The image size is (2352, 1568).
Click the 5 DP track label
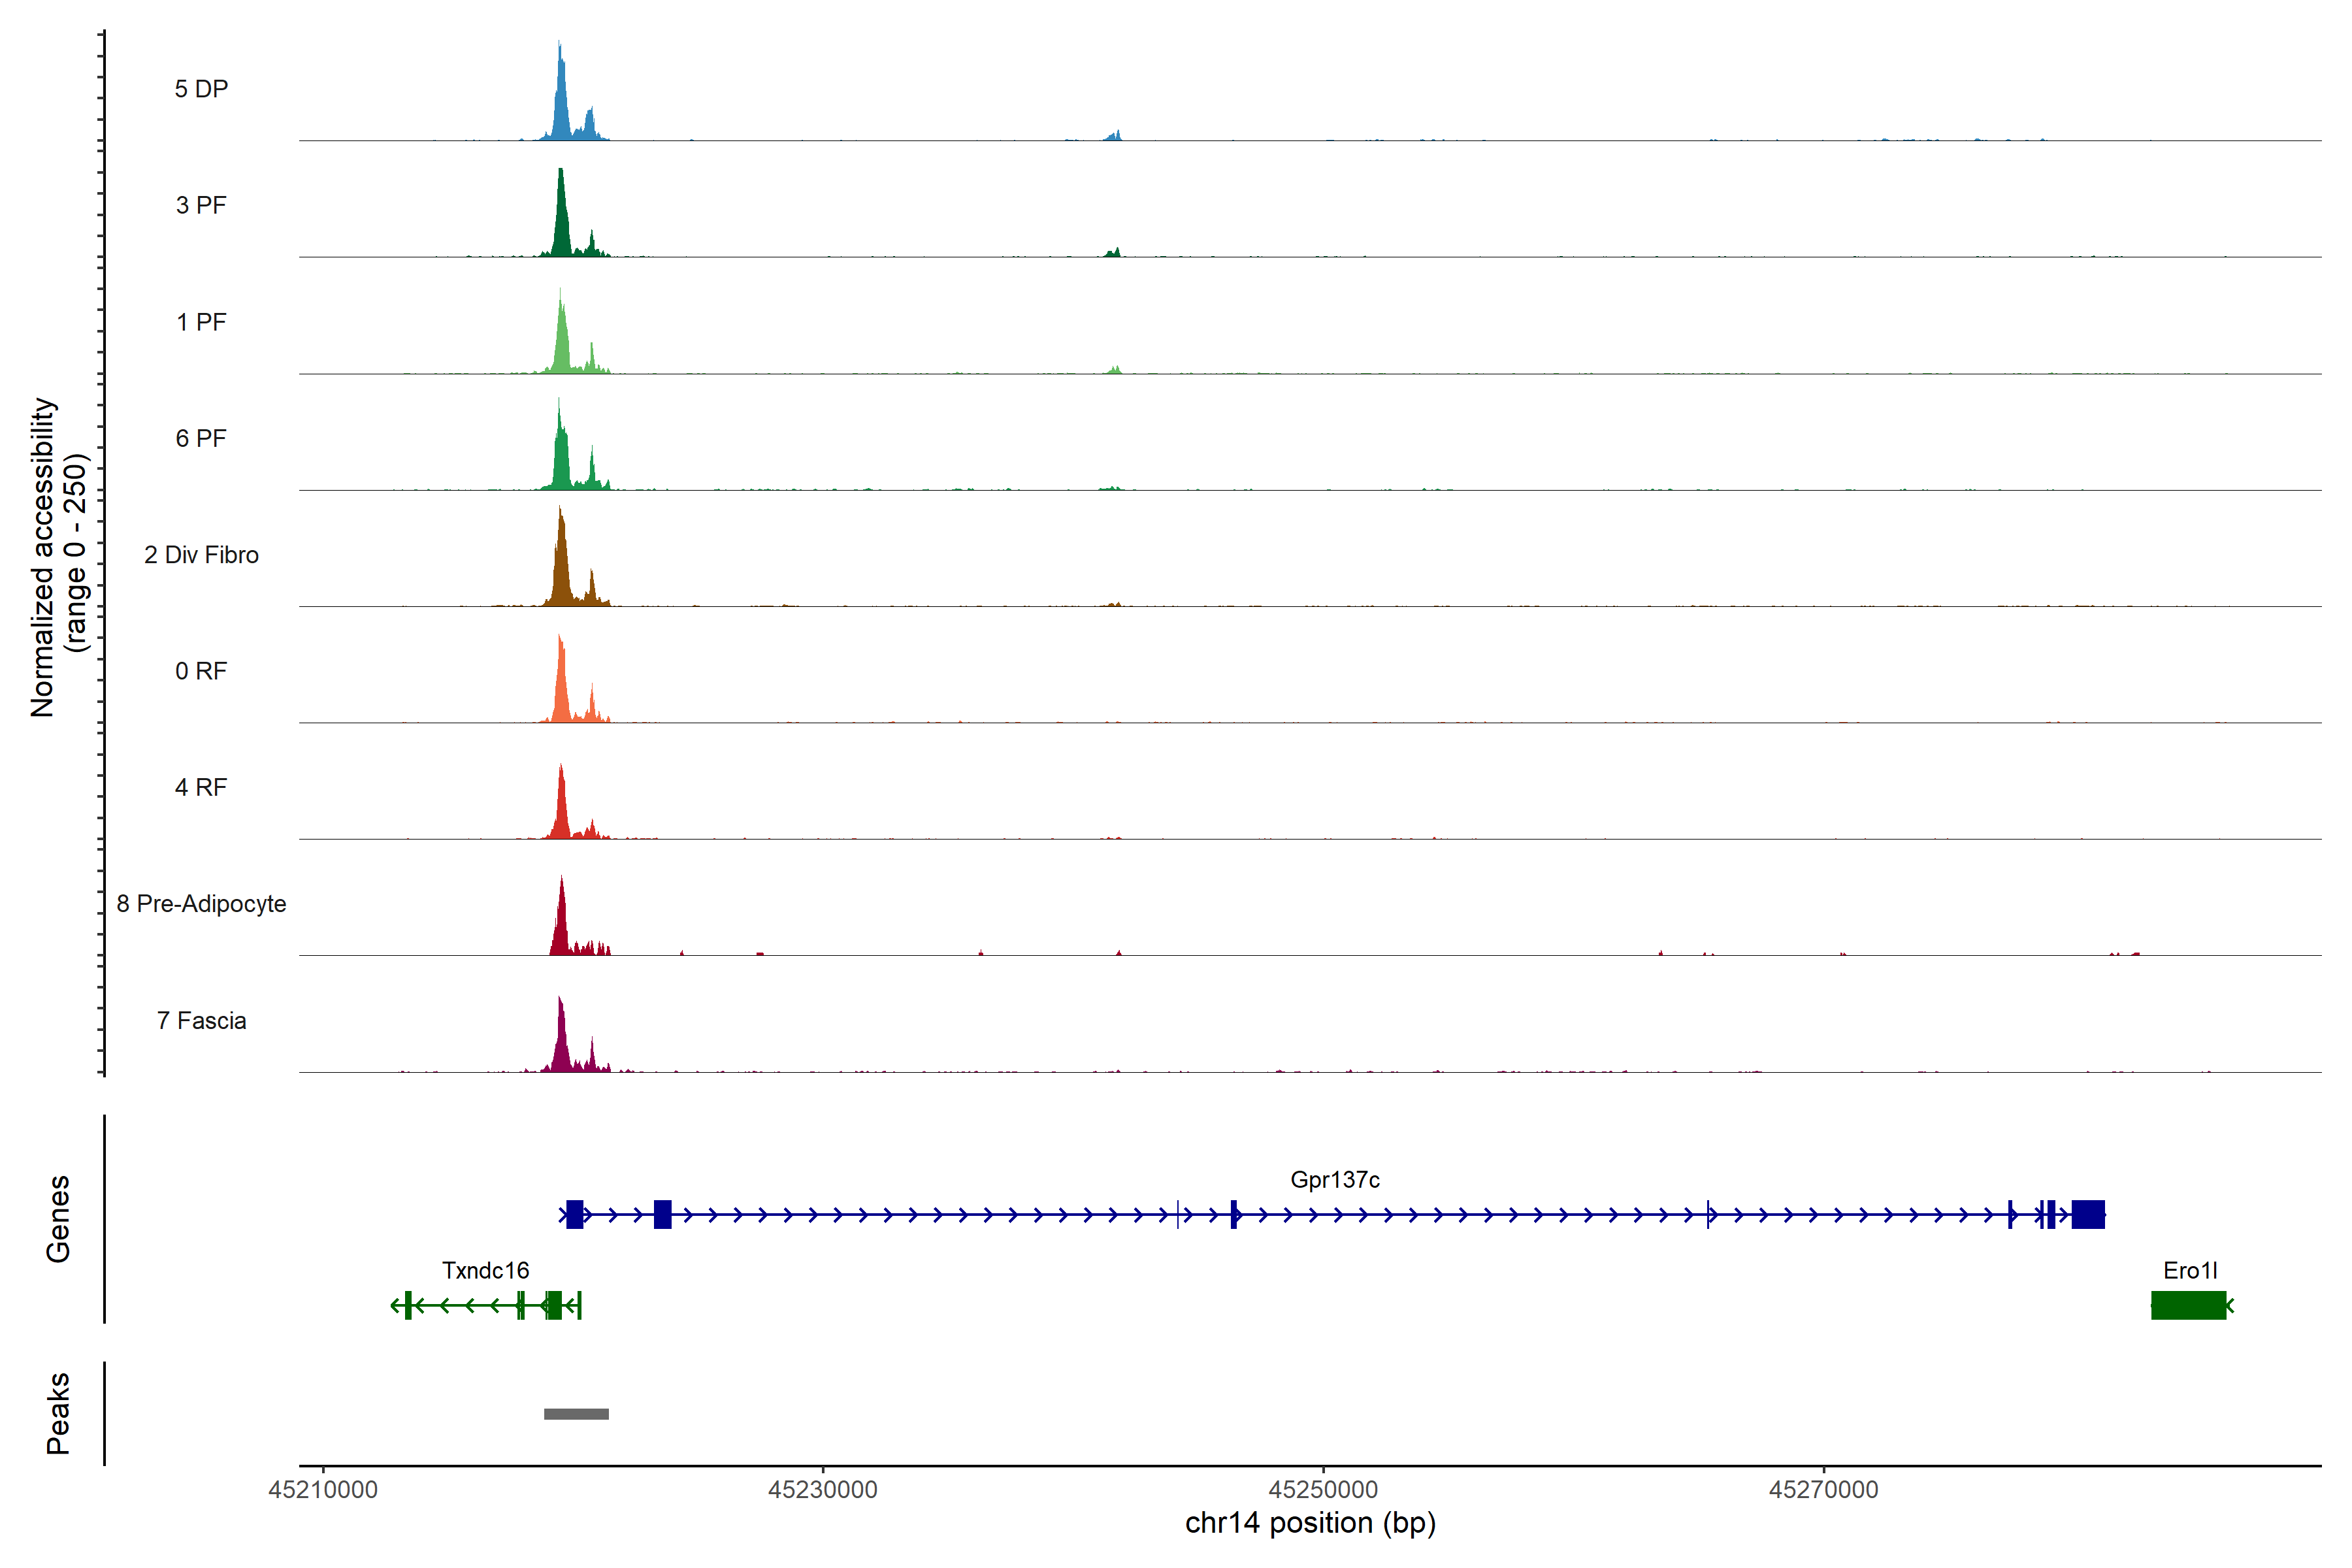pyautogui.click(x=201, y=89)
